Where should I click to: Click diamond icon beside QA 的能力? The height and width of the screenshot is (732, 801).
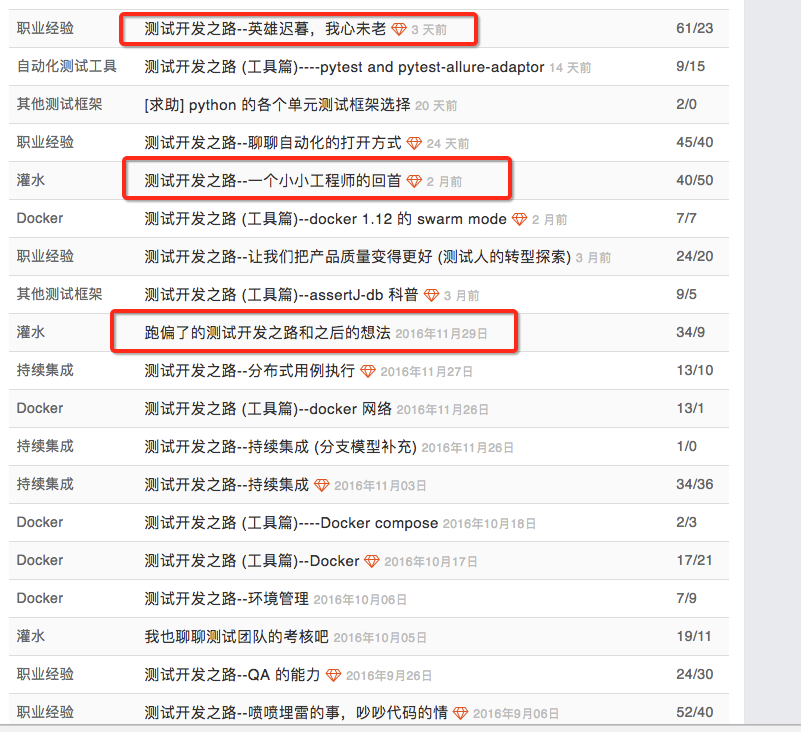(334, 675)
